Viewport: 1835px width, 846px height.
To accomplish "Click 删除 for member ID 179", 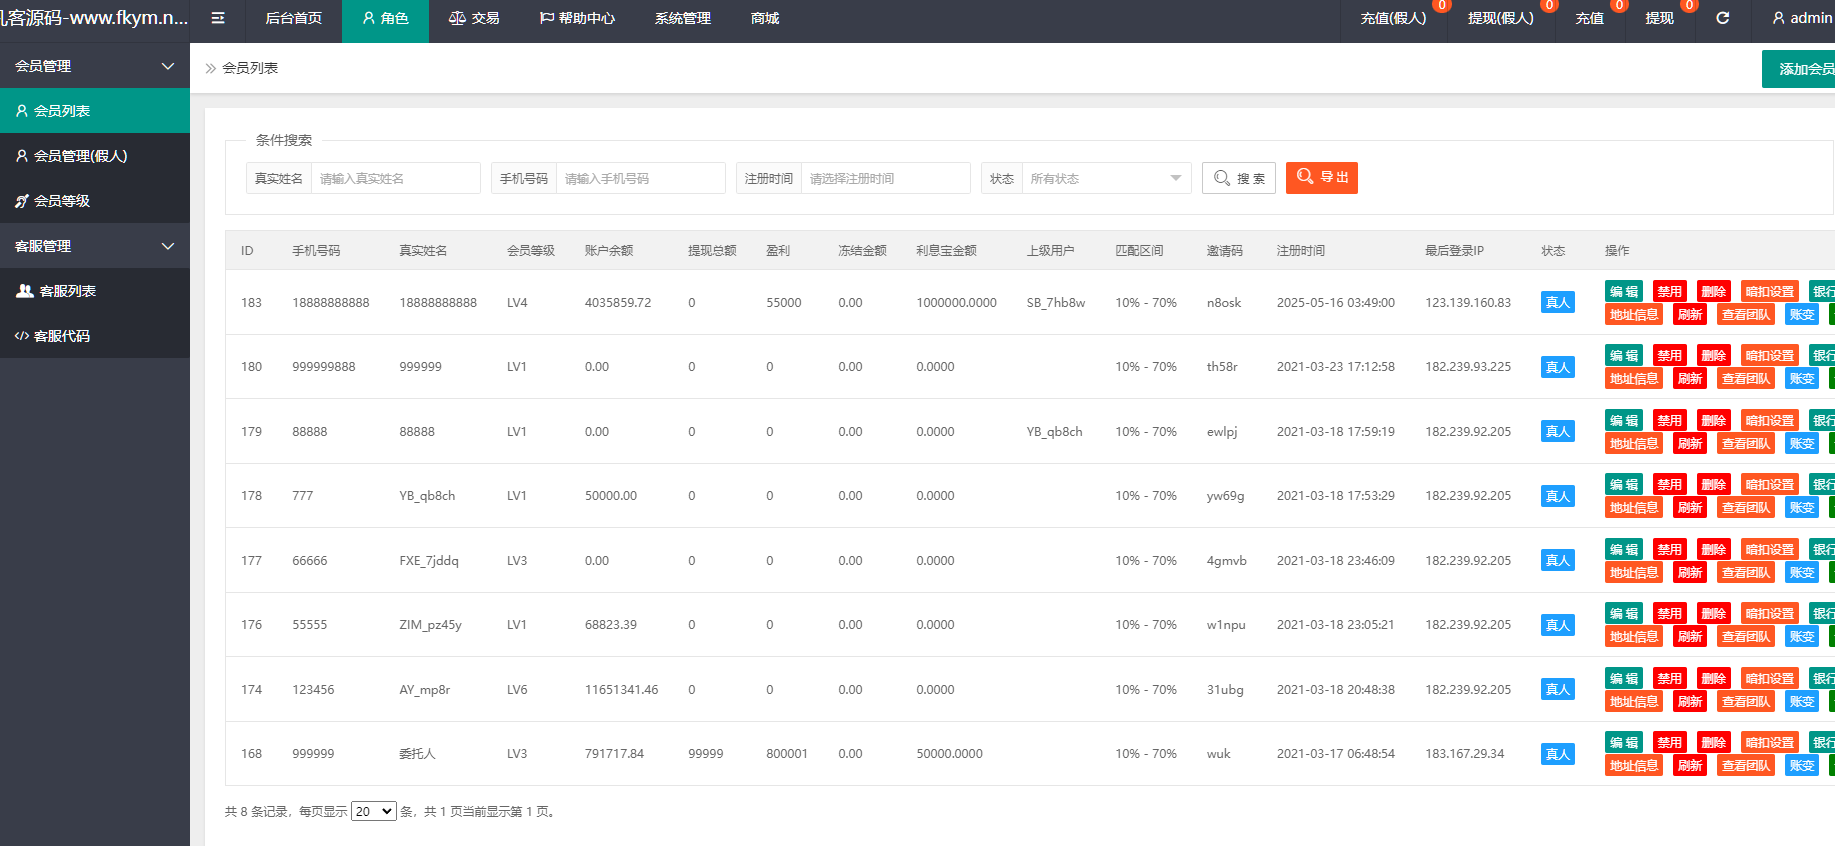I will pyautogui.click(x=1714, y=421).
